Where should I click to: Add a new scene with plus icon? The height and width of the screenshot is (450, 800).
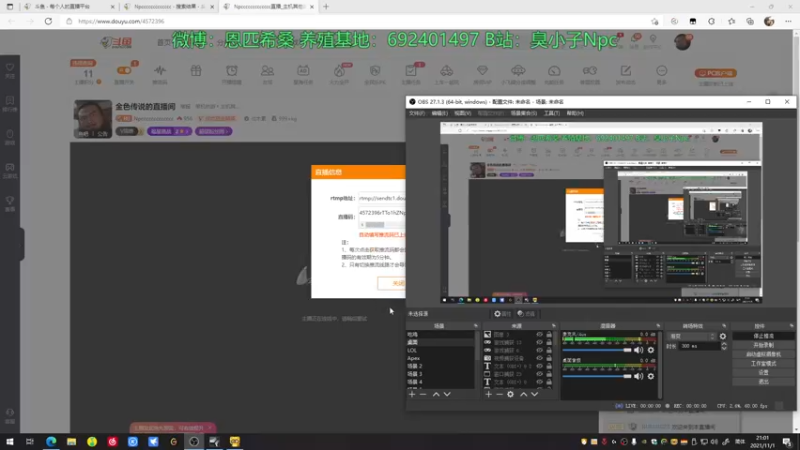412,394
